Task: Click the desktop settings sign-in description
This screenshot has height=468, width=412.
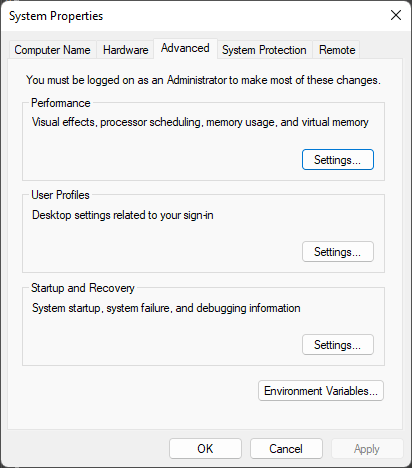Action: point(123,215)
